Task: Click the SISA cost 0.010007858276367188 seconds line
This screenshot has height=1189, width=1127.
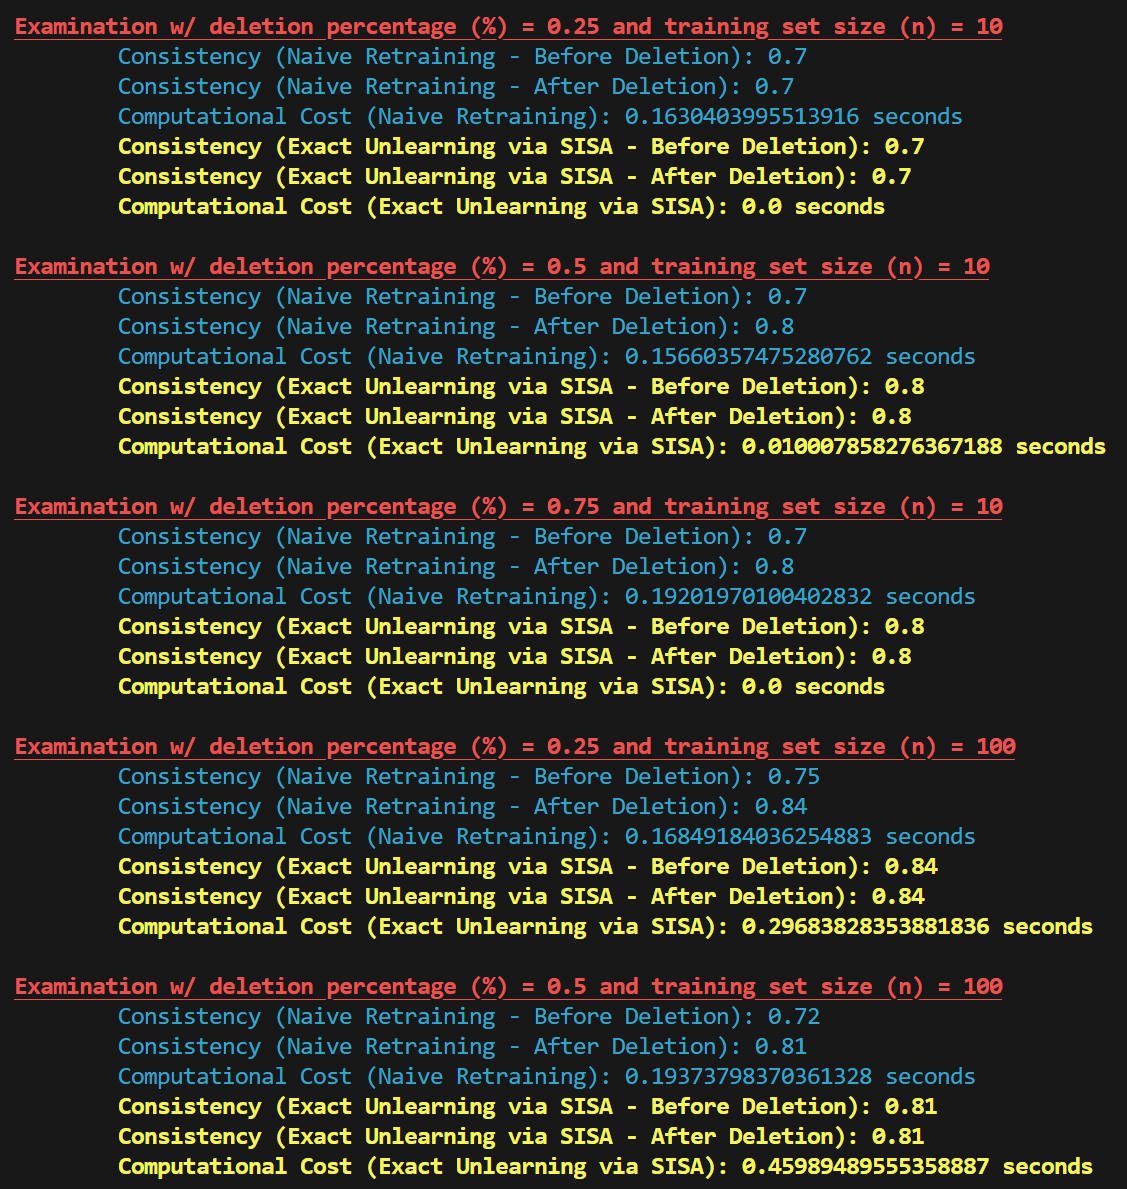Action: tap(611, 447)
